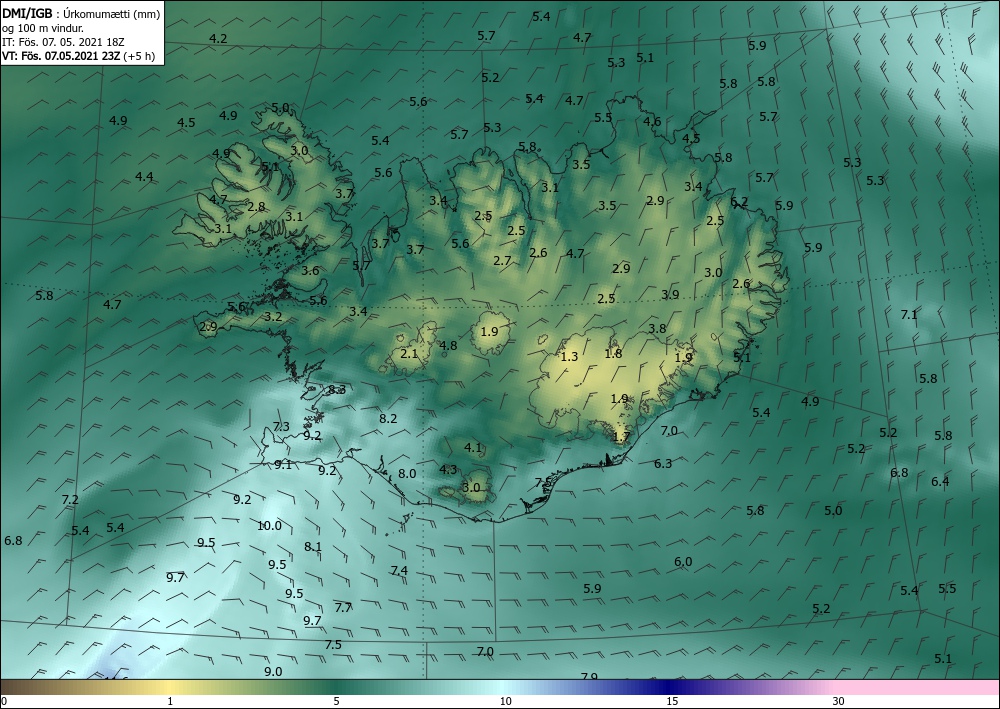Click the 8.1 value offshore
The image size is (1000, 709).
pyautogui.click(x=313, y=547)
